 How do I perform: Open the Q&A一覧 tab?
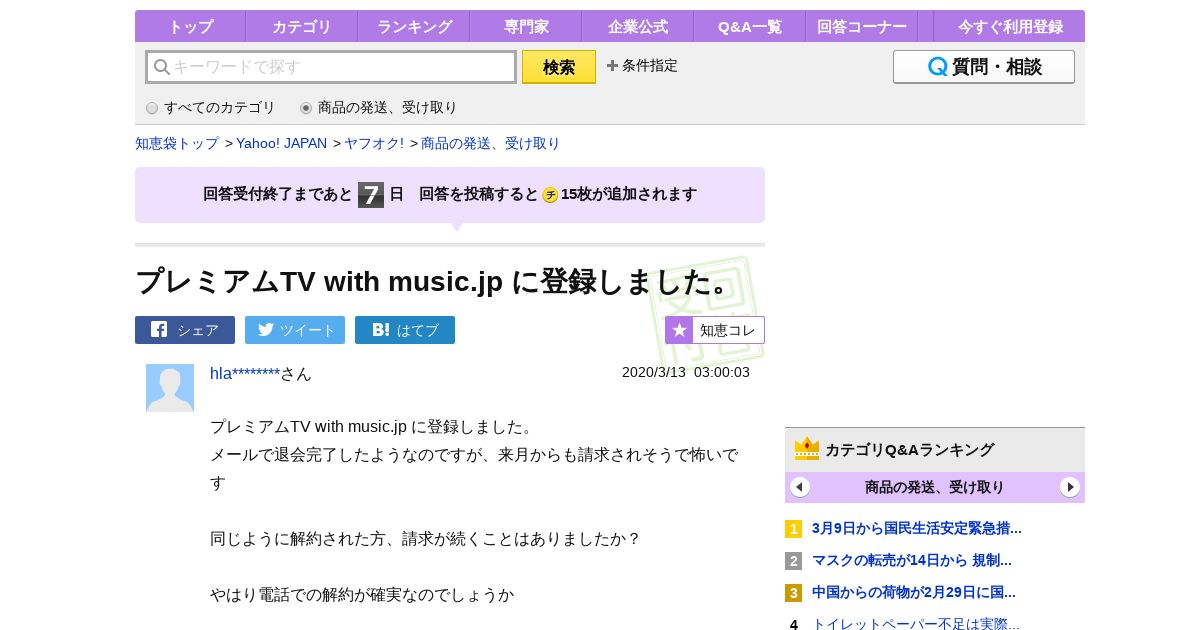750,27
